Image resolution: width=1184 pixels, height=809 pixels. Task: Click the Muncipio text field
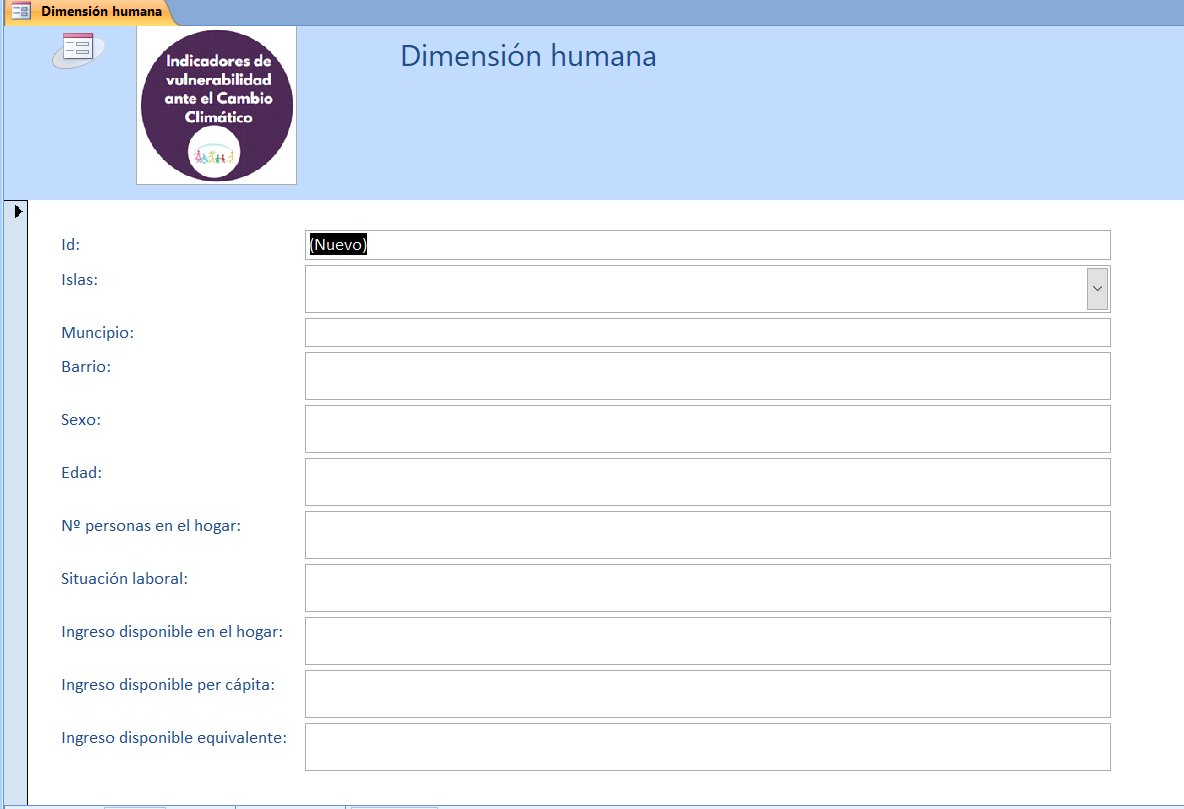(x=707, y=333)
